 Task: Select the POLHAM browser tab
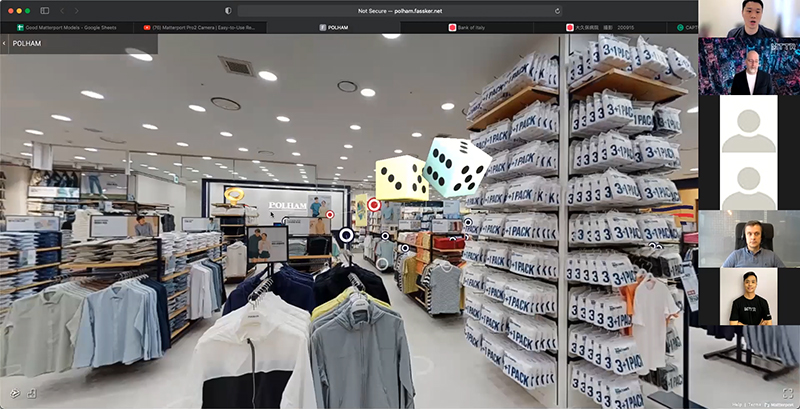334,28
